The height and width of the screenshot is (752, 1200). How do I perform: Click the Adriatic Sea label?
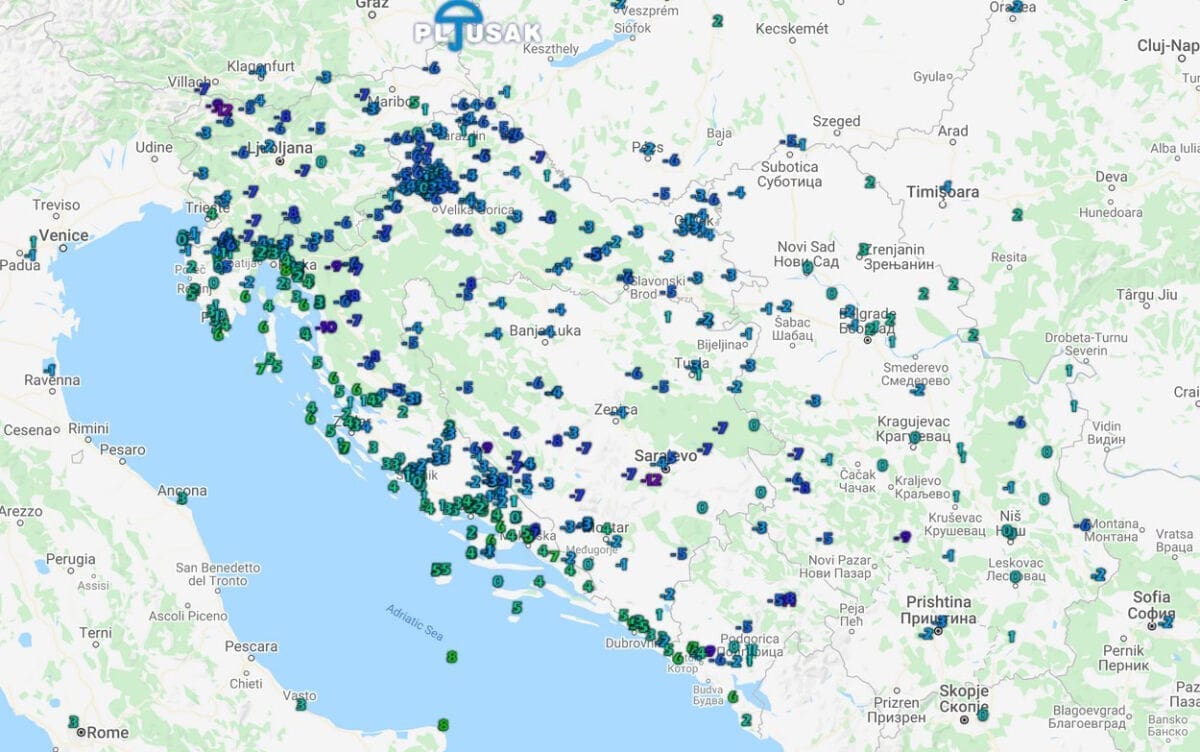pos(415,623)
